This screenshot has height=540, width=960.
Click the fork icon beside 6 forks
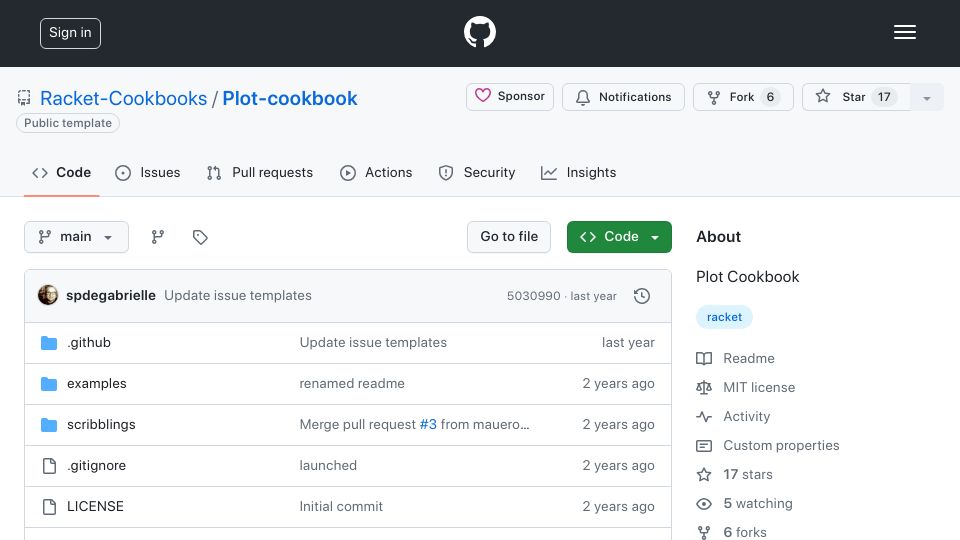pyautogui.click(x=704, y=533)
